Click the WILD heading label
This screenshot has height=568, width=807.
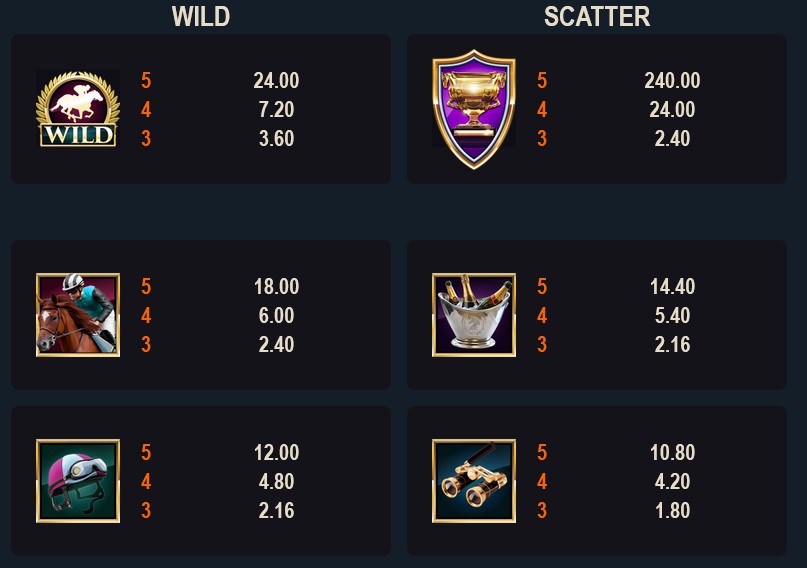[201, 16]
